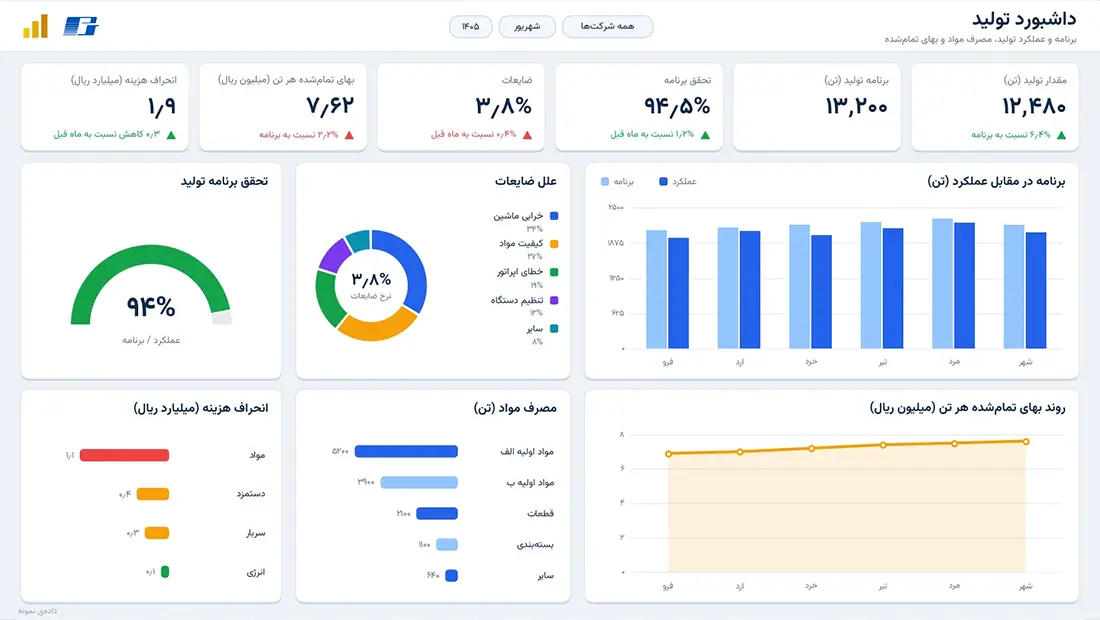
Task: Click the dark blue عملکرد bar for فرو
Action: [678, 293]
